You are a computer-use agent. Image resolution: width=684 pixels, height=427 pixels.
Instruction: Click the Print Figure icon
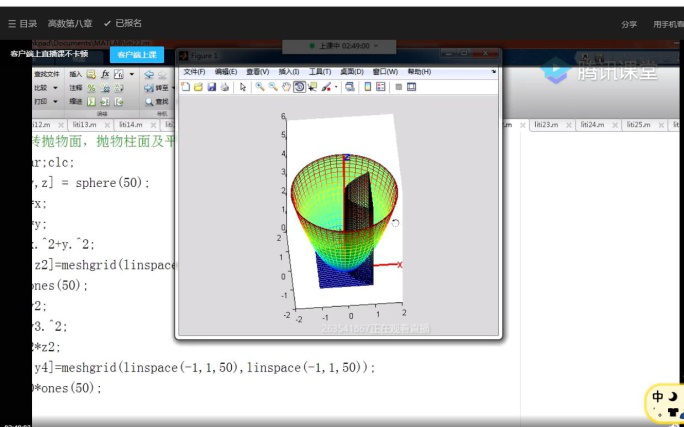(222, 87)
